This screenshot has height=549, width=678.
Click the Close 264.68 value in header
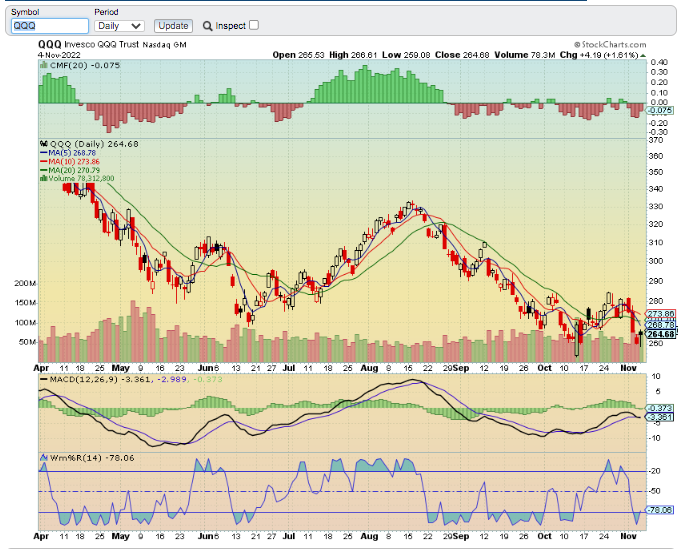(x=462, y=55)
